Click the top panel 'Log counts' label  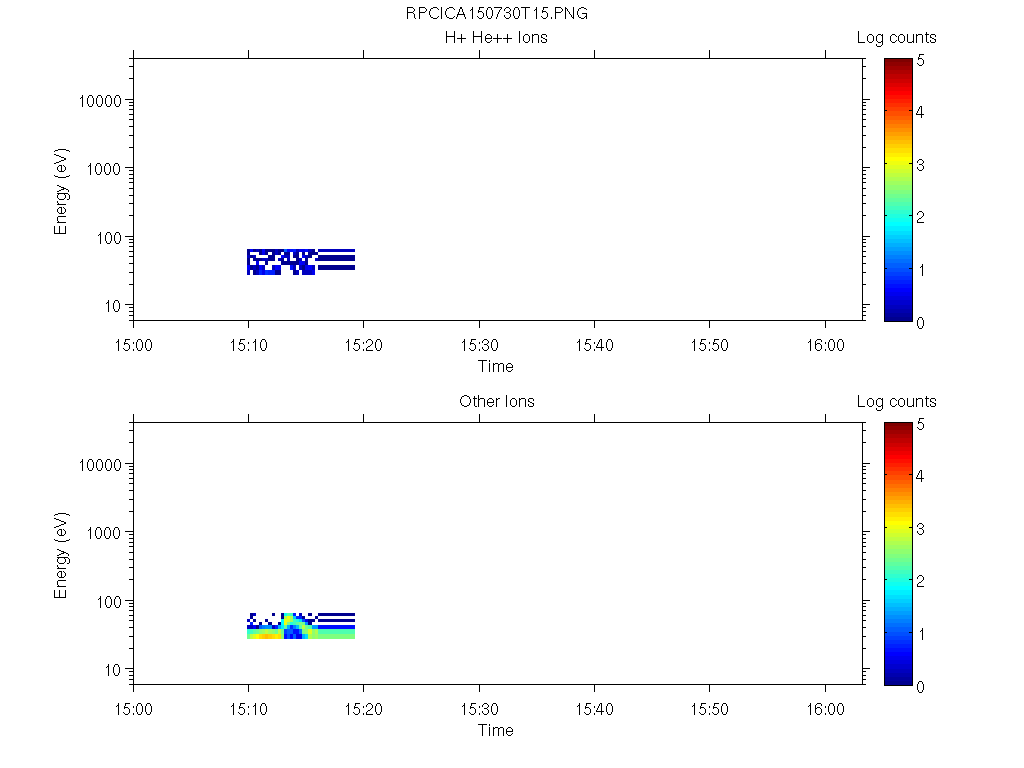tap(897, 38)
